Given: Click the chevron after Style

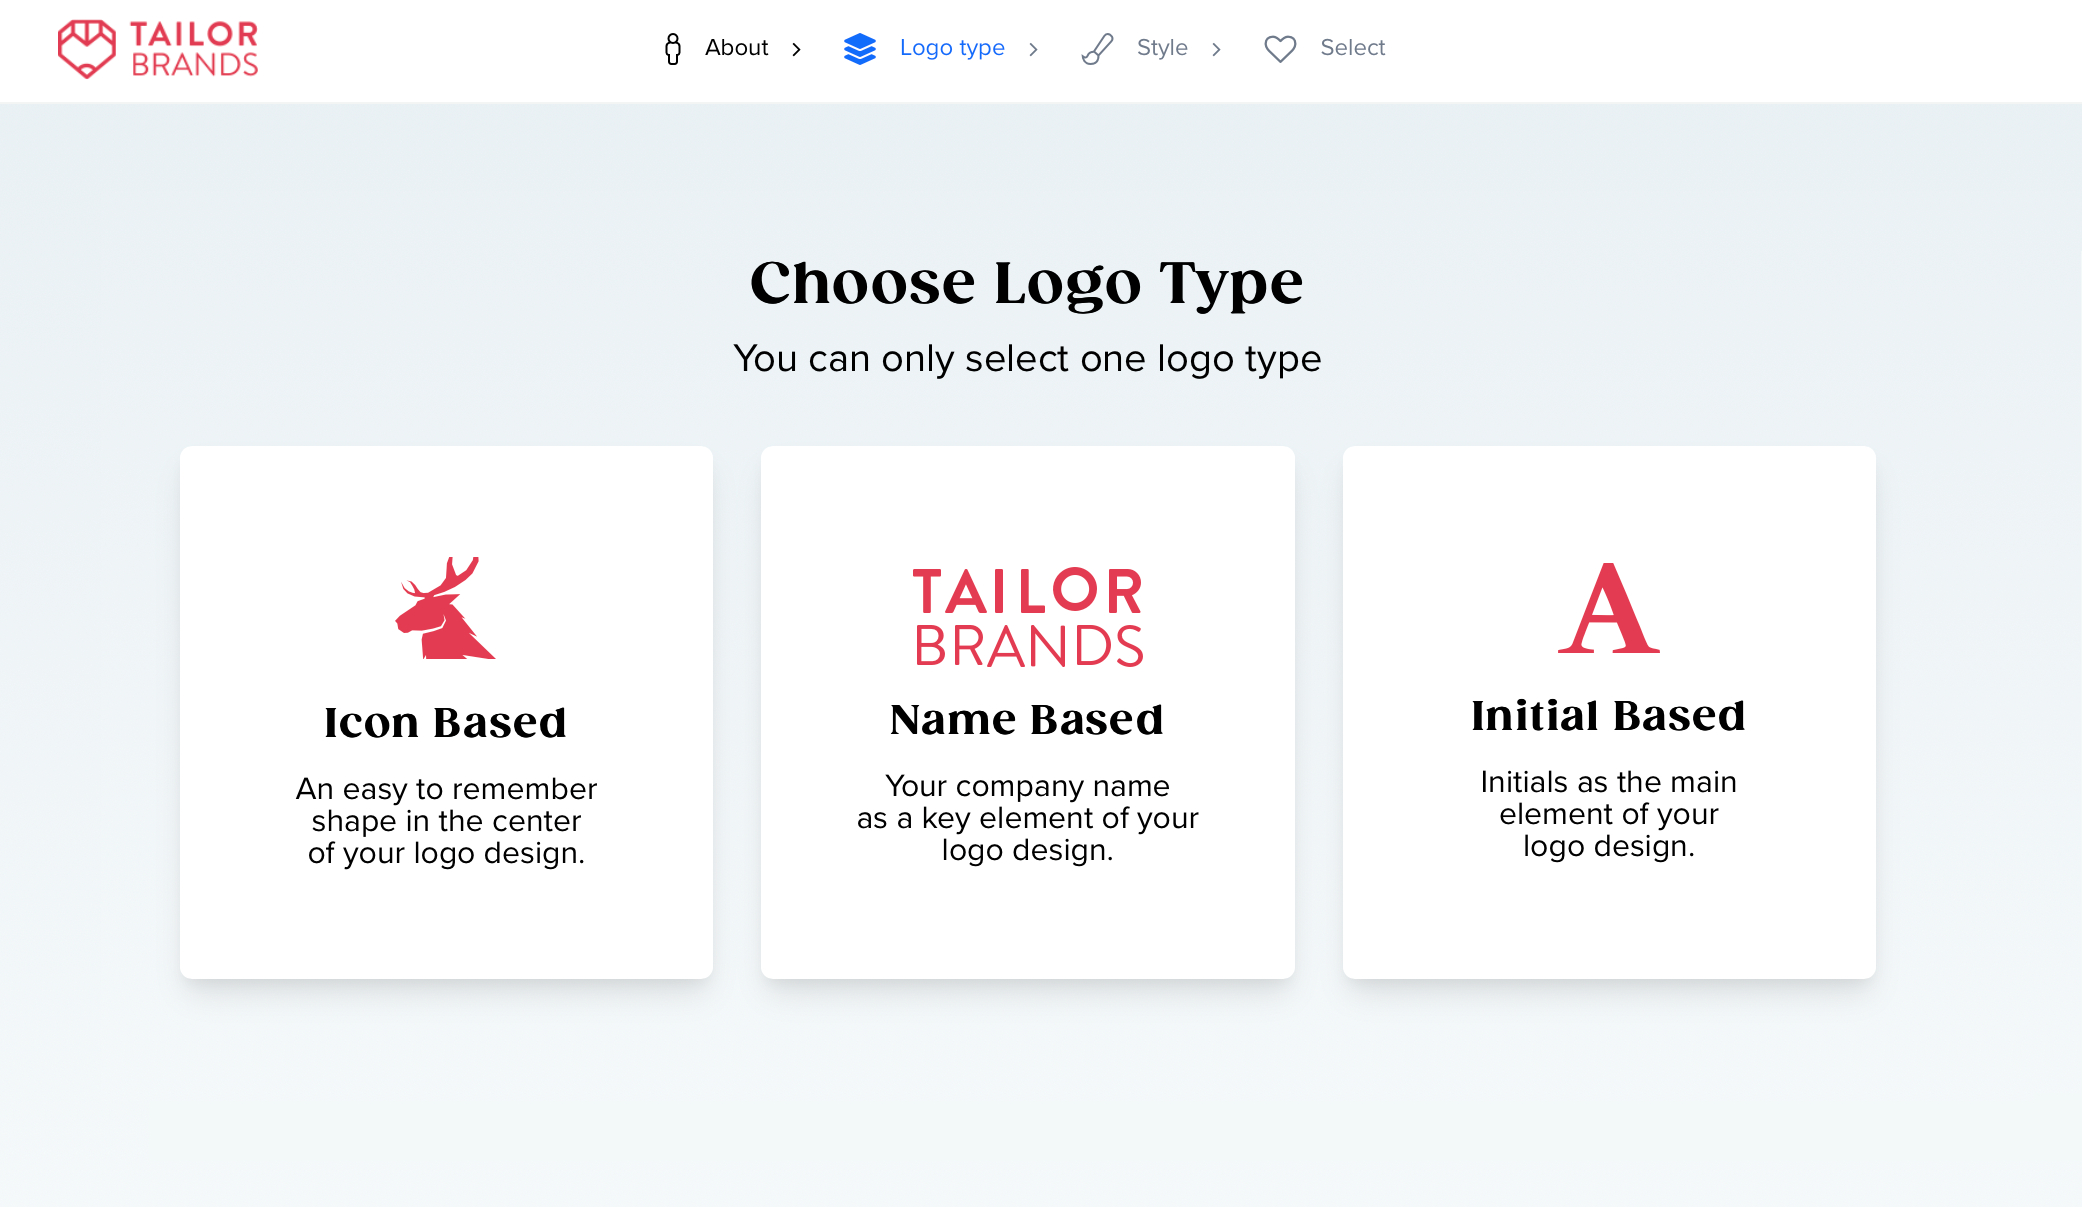Looking at the screenshot, I should (x=1216, y=49).
